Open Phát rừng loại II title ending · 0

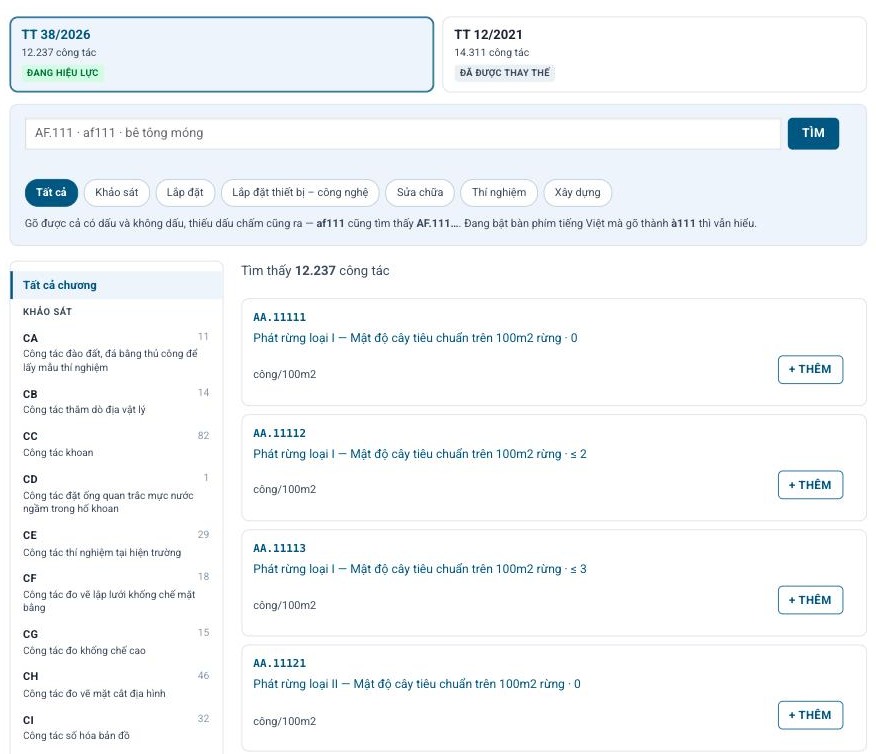(x=417, y=684)
